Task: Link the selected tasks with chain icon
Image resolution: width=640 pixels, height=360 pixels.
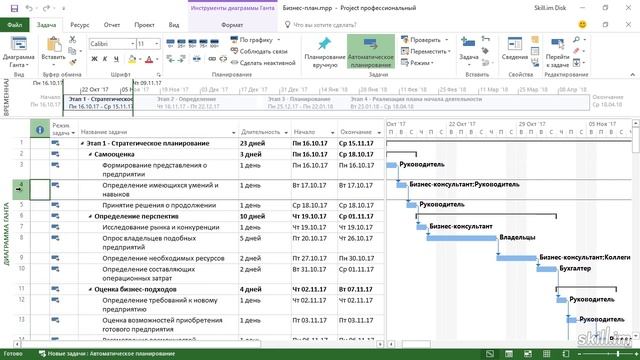Action: pos(212,59)
